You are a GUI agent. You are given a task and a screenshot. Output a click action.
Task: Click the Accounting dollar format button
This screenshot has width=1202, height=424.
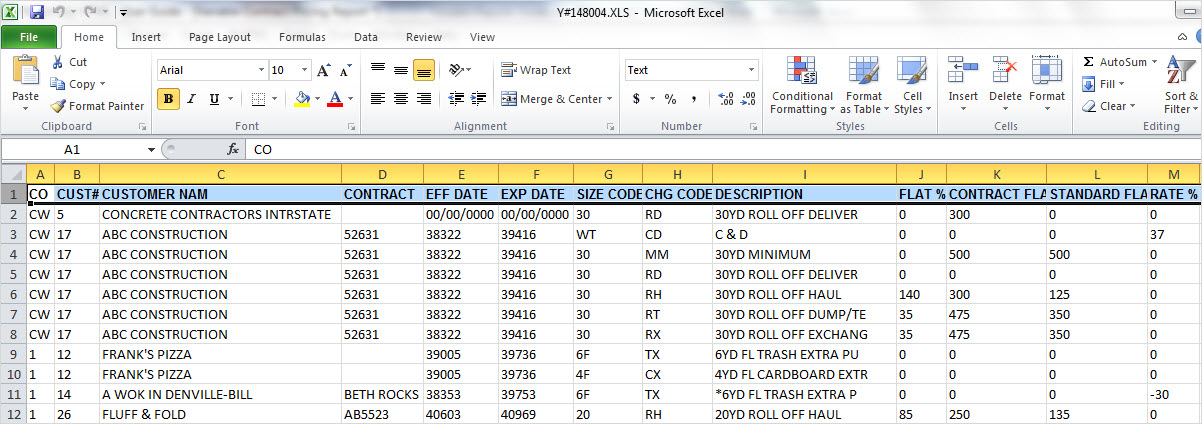tap(637, 99)
